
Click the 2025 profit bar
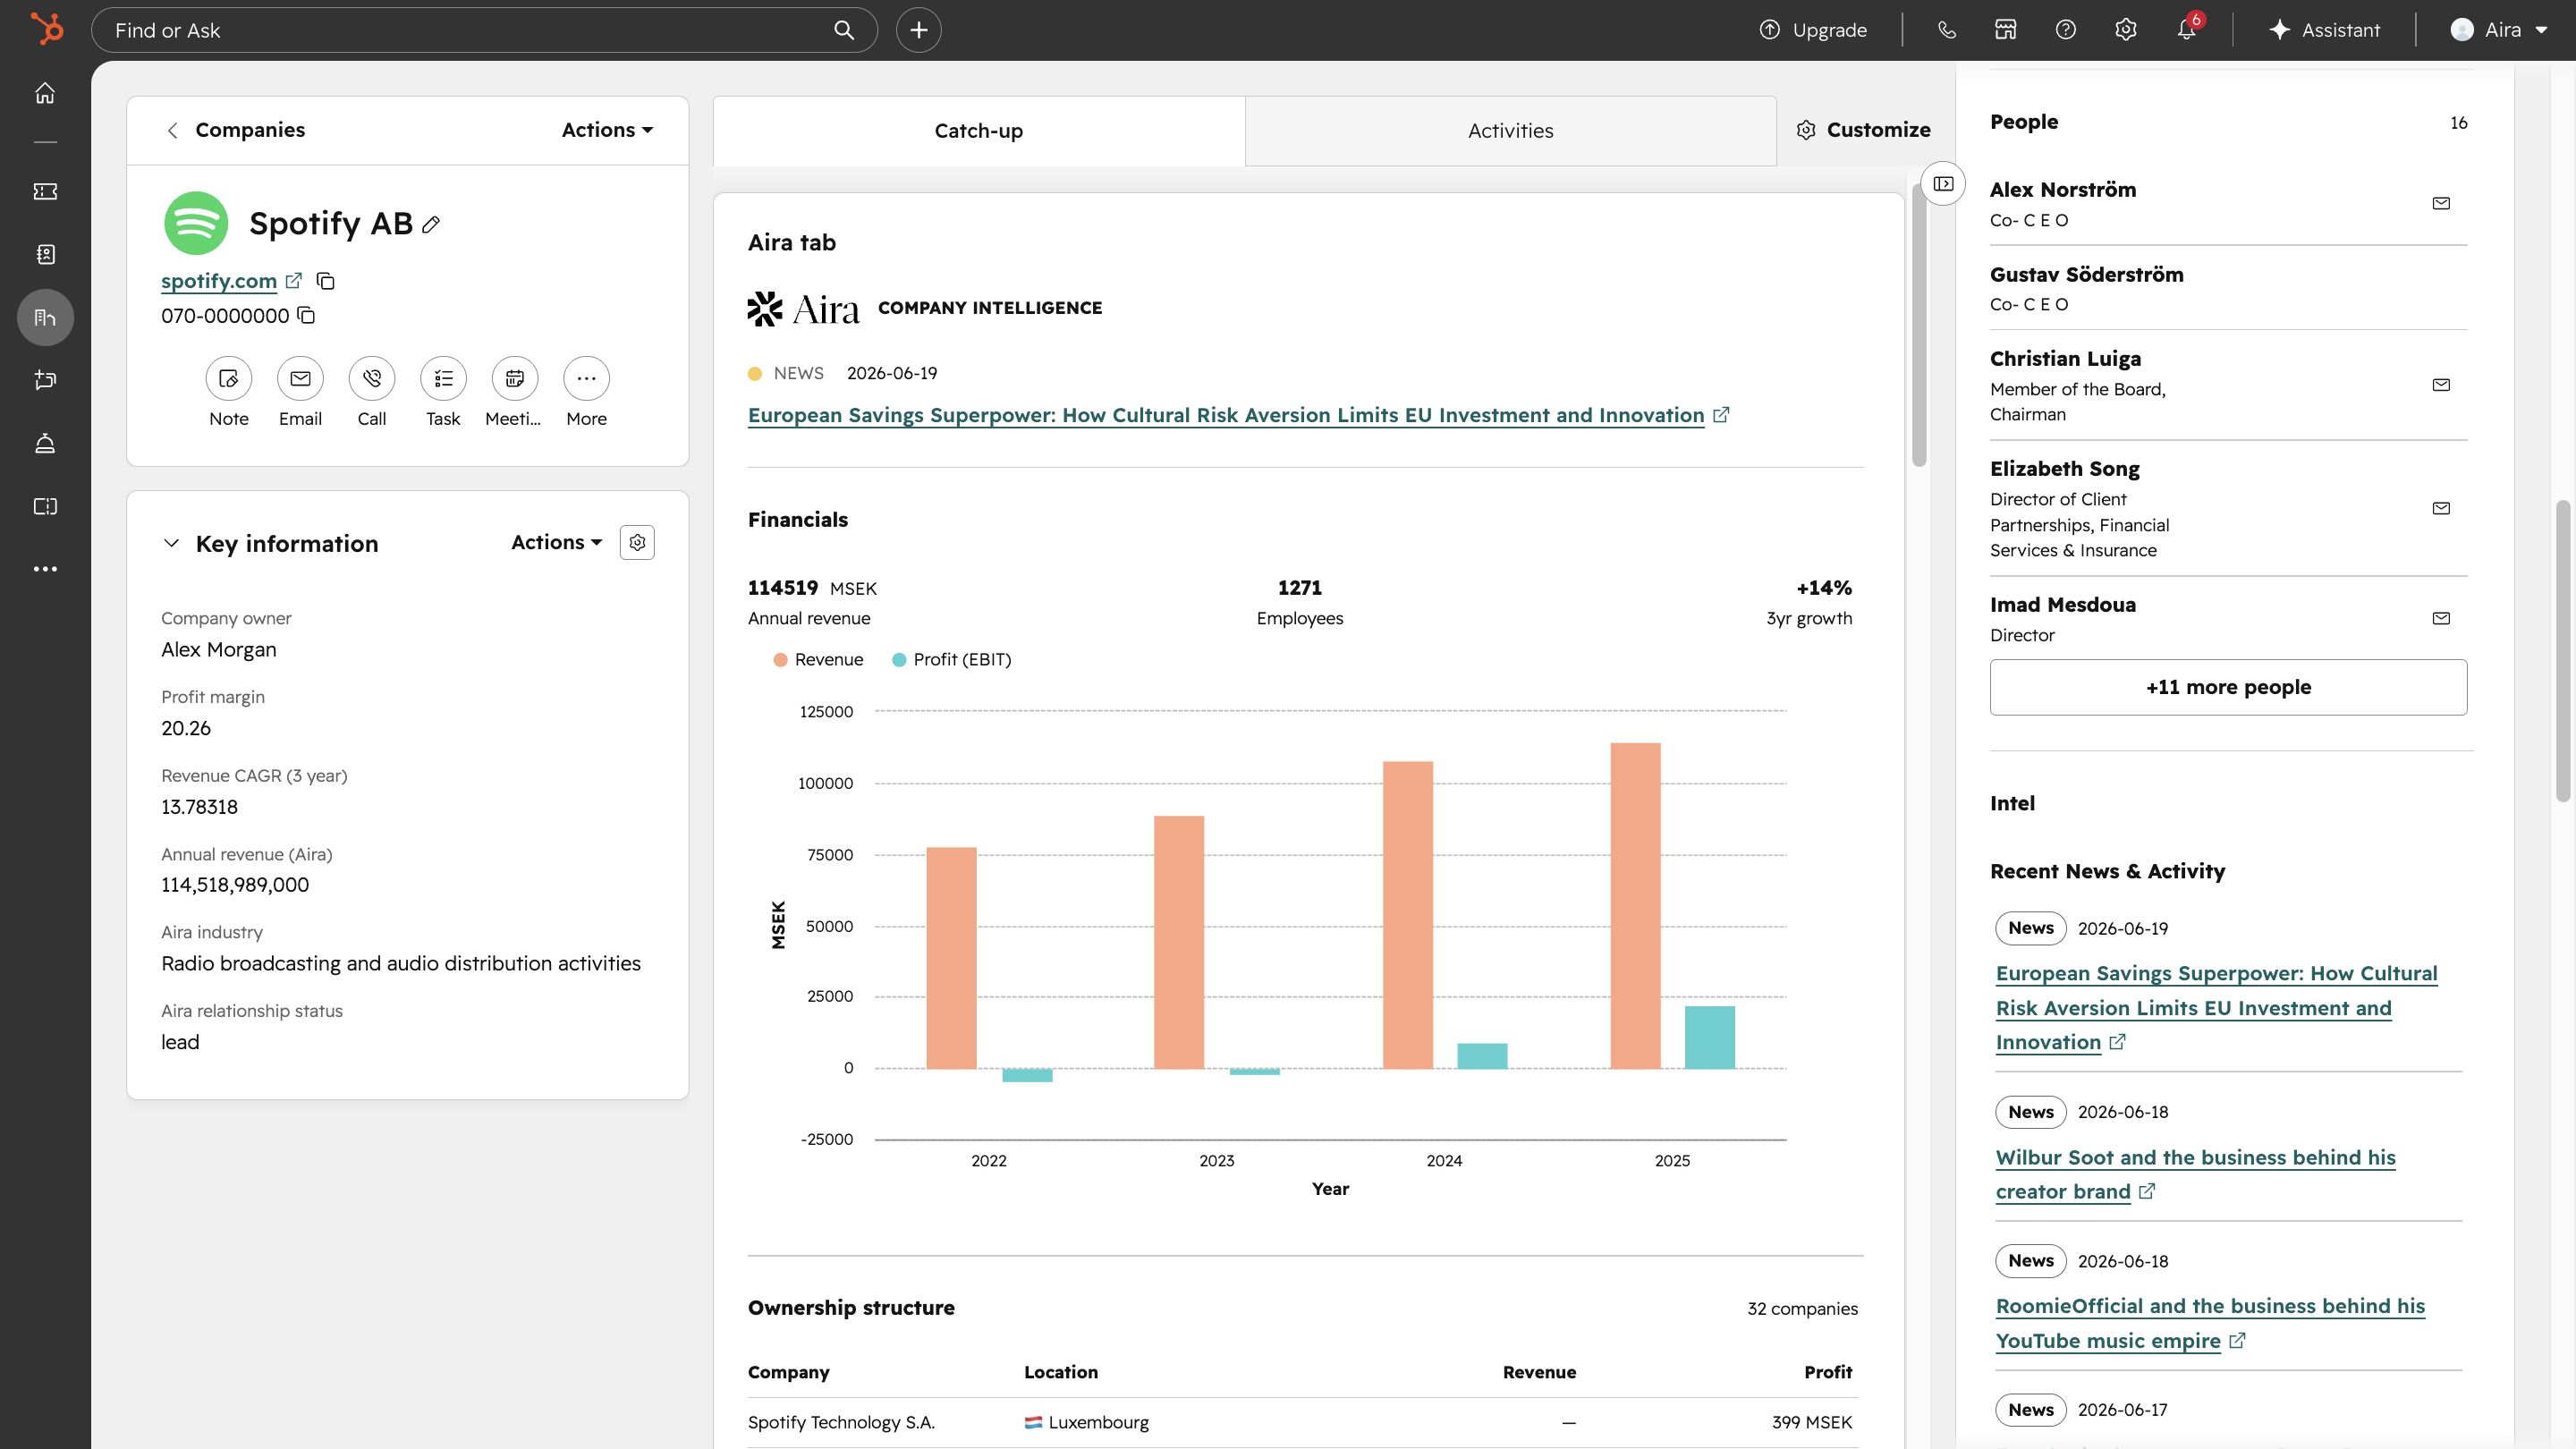click(1709, 1038)
